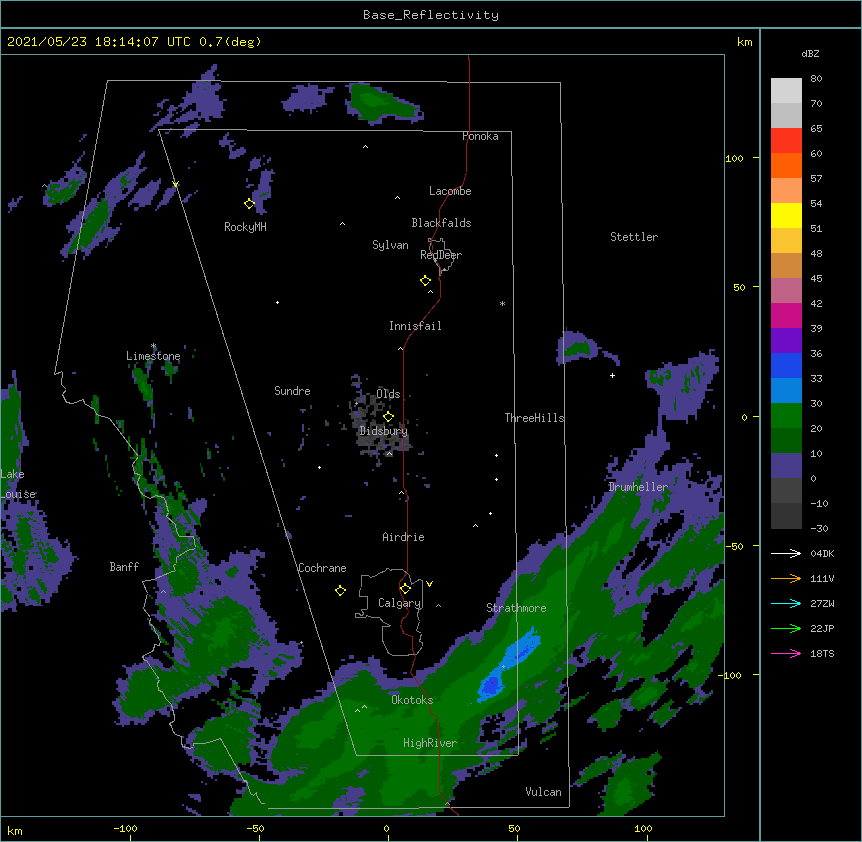Click the Okotoks label
This screenshot has height=842, width=862.
(412, 700)
